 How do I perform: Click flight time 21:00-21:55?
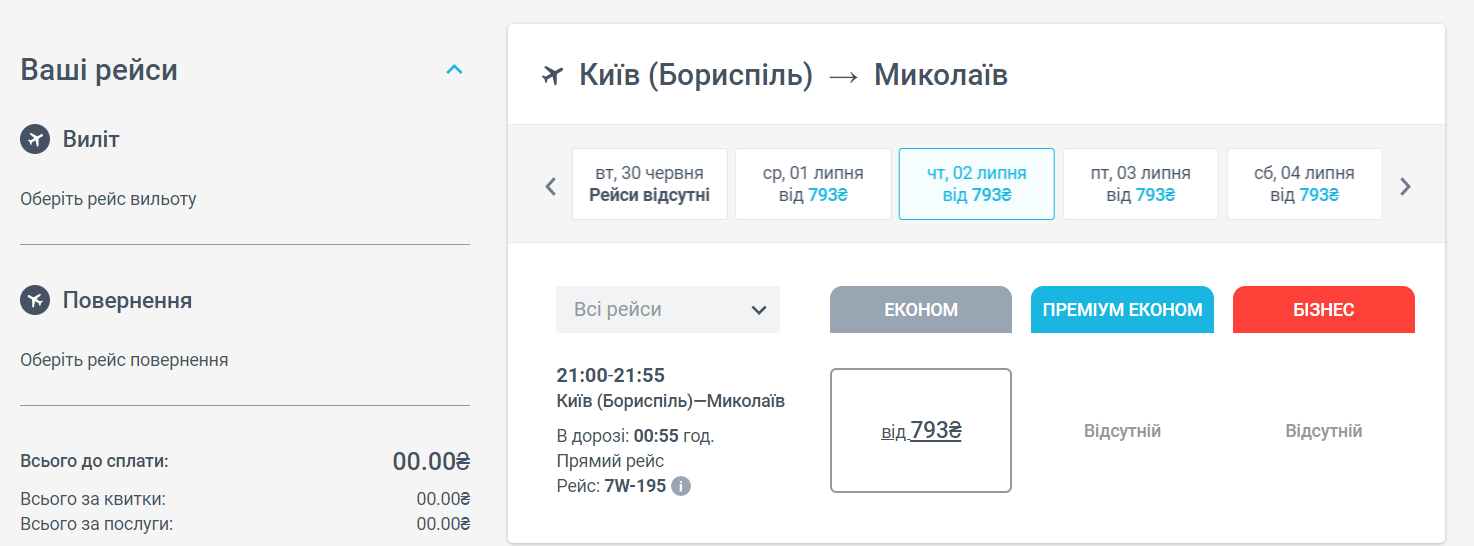(x=610, y=376)
